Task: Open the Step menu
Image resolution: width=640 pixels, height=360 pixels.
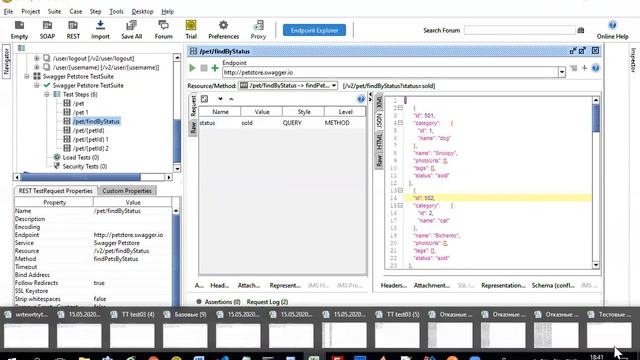Action: (x=96, y=11)
